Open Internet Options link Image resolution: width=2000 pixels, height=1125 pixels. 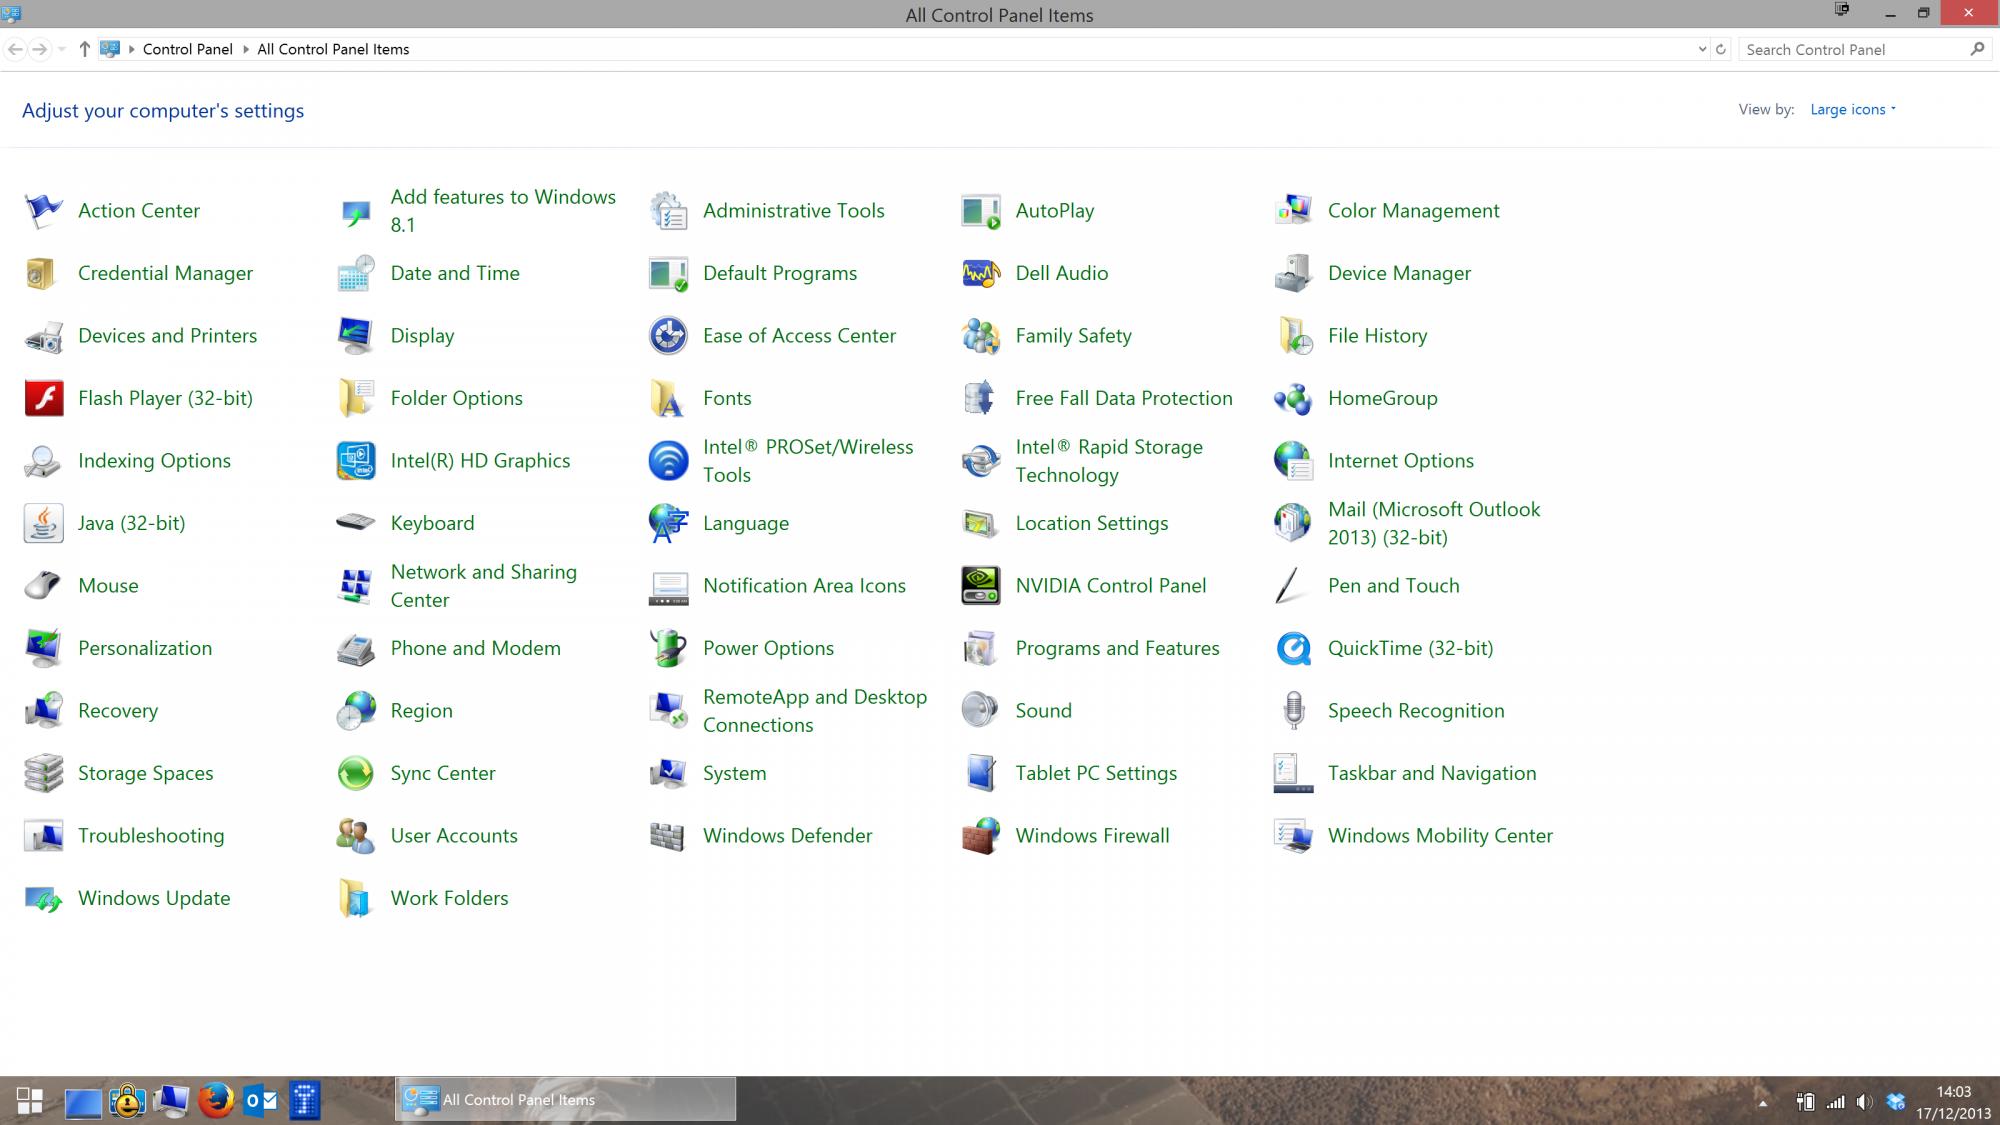pyautogui.click(x=1401, y=461)
